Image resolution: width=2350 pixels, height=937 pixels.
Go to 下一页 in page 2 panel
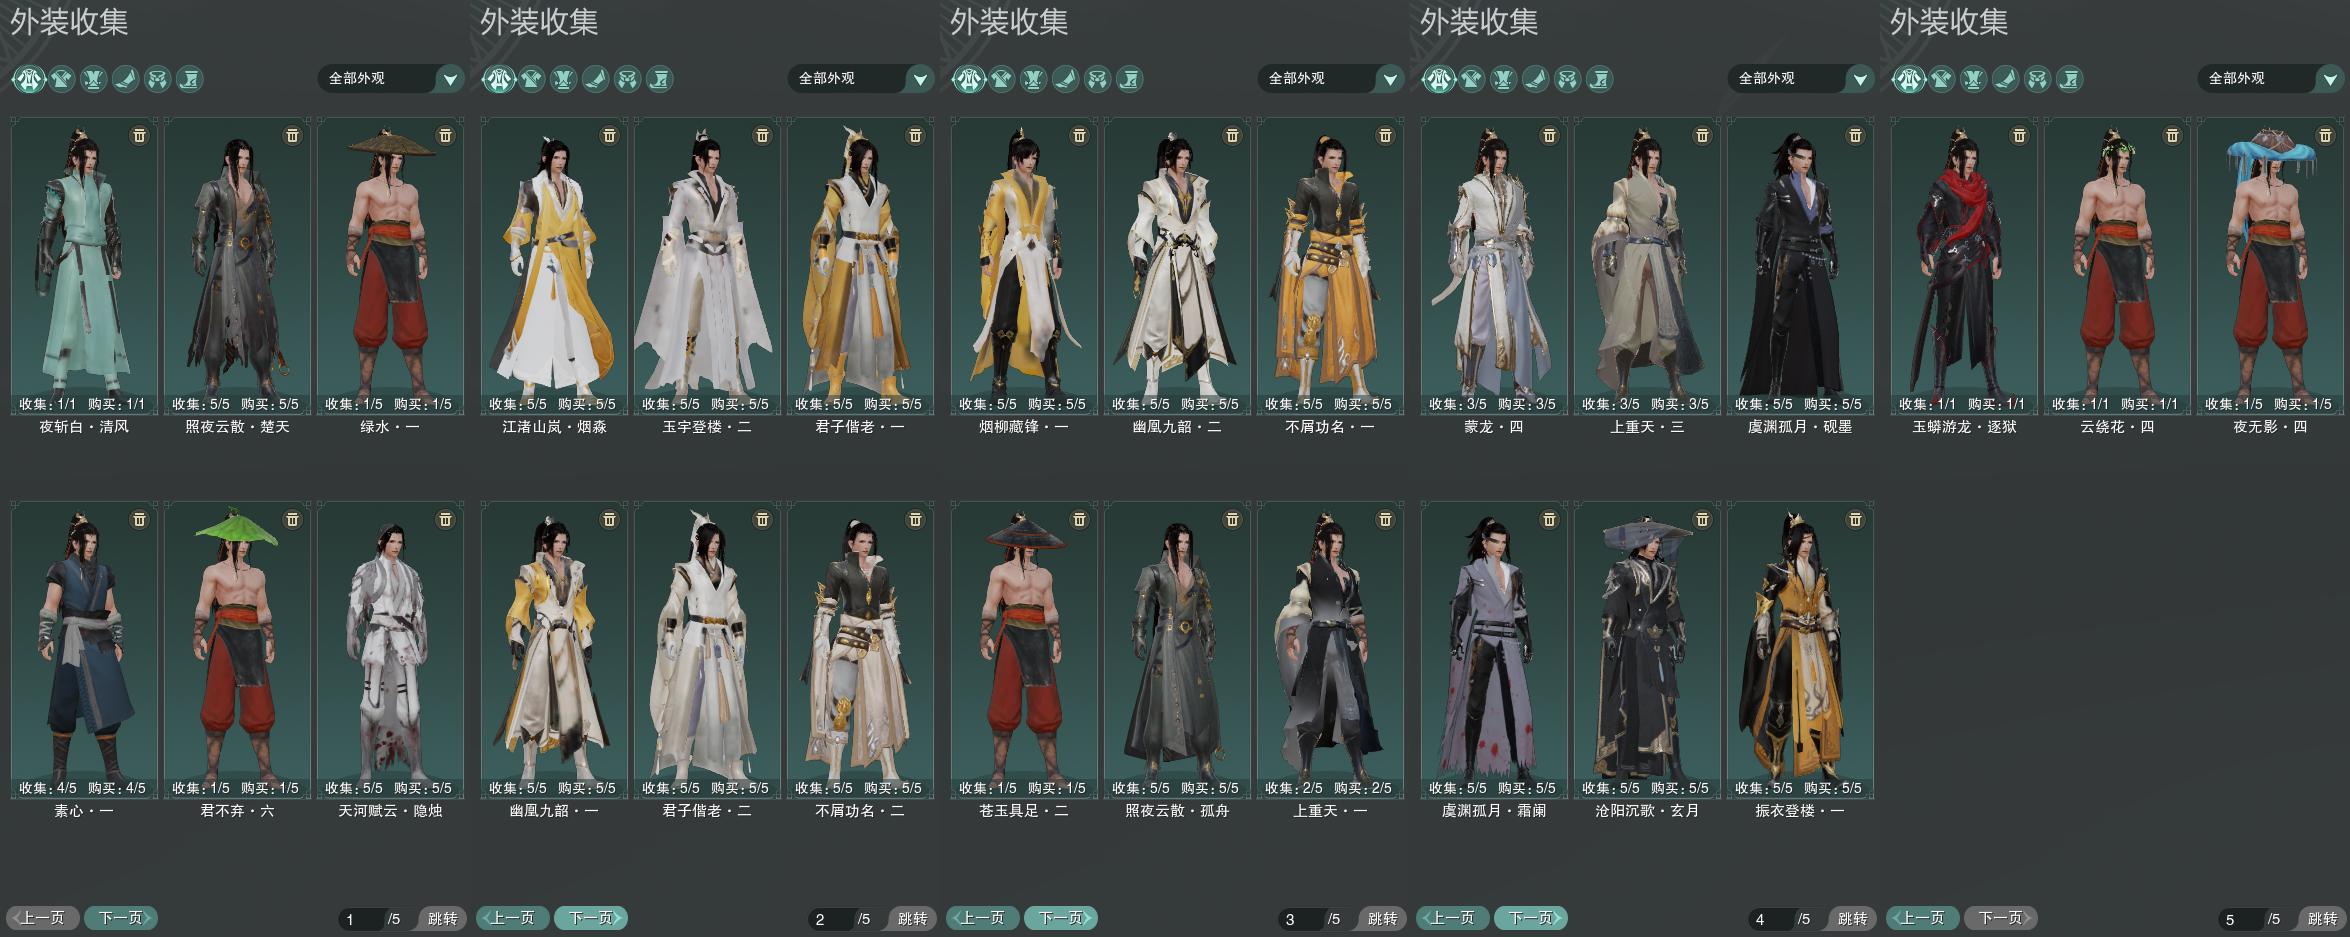pyautogui.click(x=590, y=917)
